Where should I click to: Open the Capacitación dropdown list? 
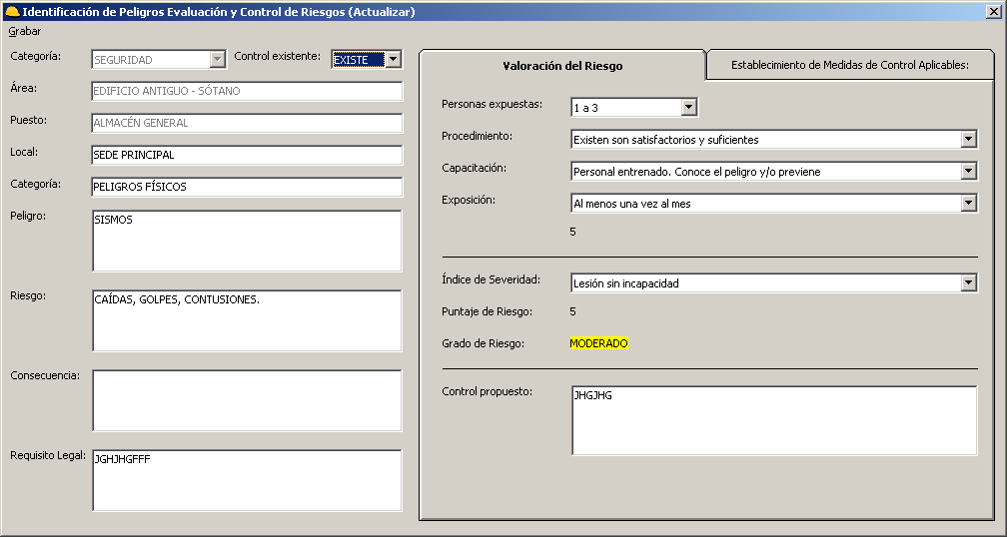point(968,172)
